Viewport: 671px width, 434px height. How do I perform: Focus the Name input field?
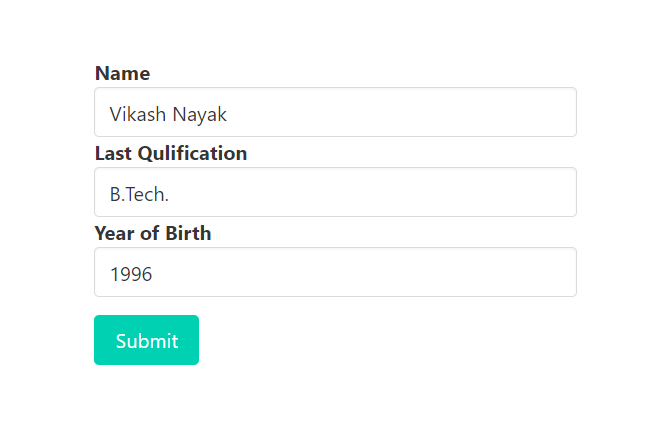click(336, 112)
